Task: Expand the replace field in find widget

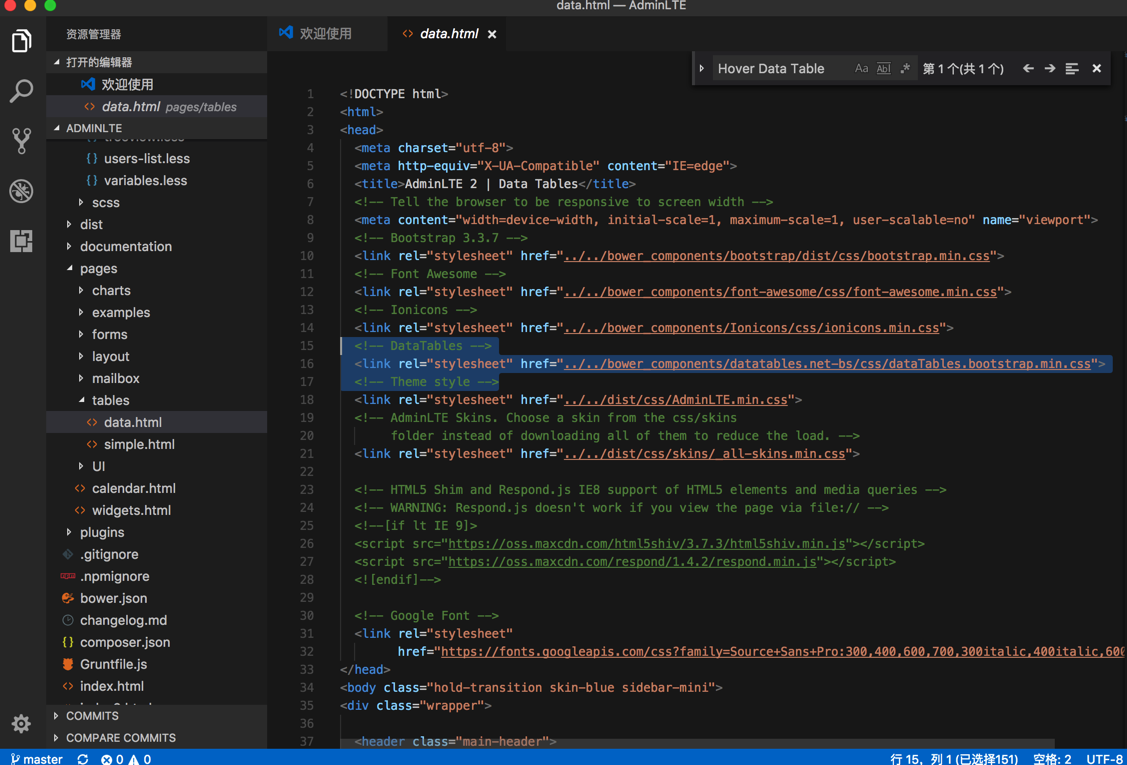Action: click(702, 69)
